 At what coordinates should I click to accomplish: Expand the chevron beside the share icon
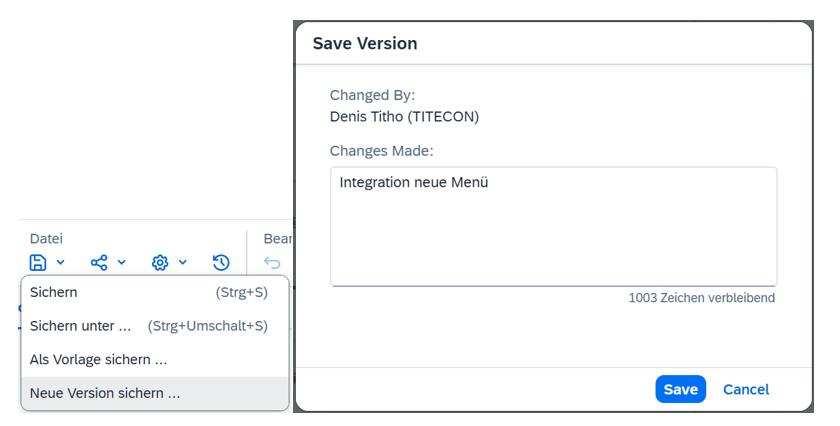tap(122, 263)
